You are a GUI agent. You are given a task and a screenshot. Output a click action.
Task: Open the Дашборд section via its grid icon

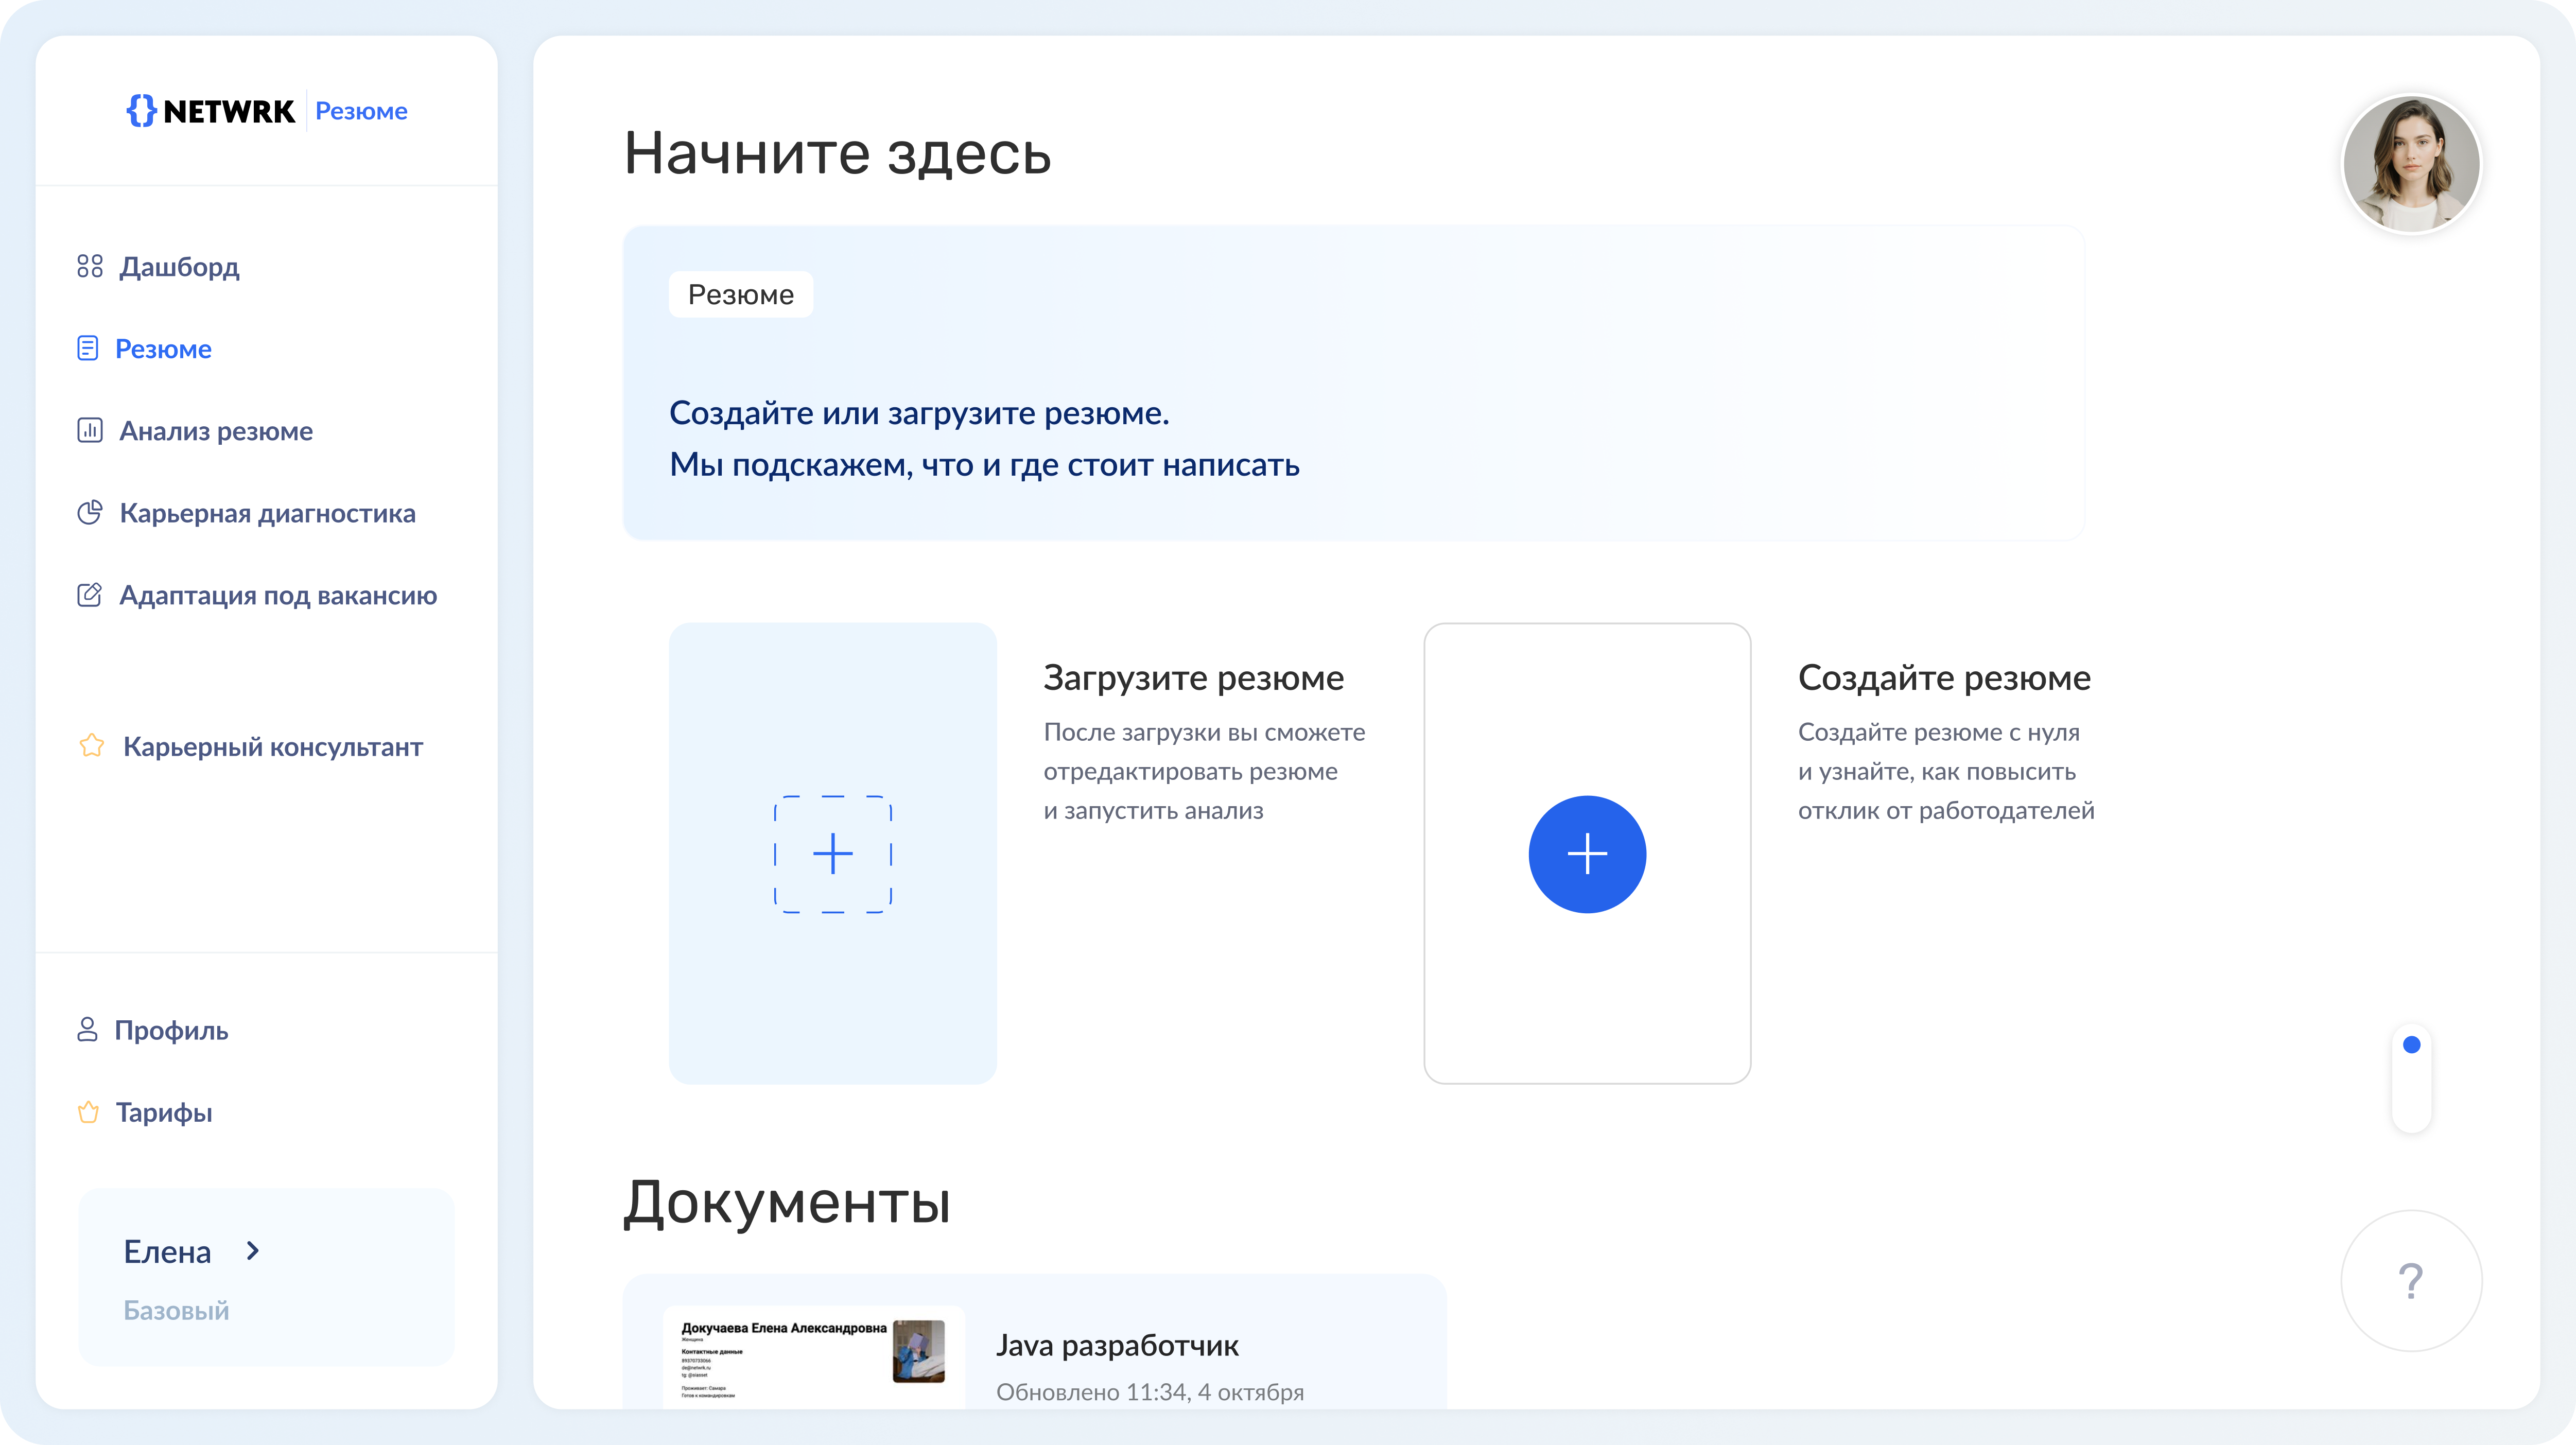[90, 266]
